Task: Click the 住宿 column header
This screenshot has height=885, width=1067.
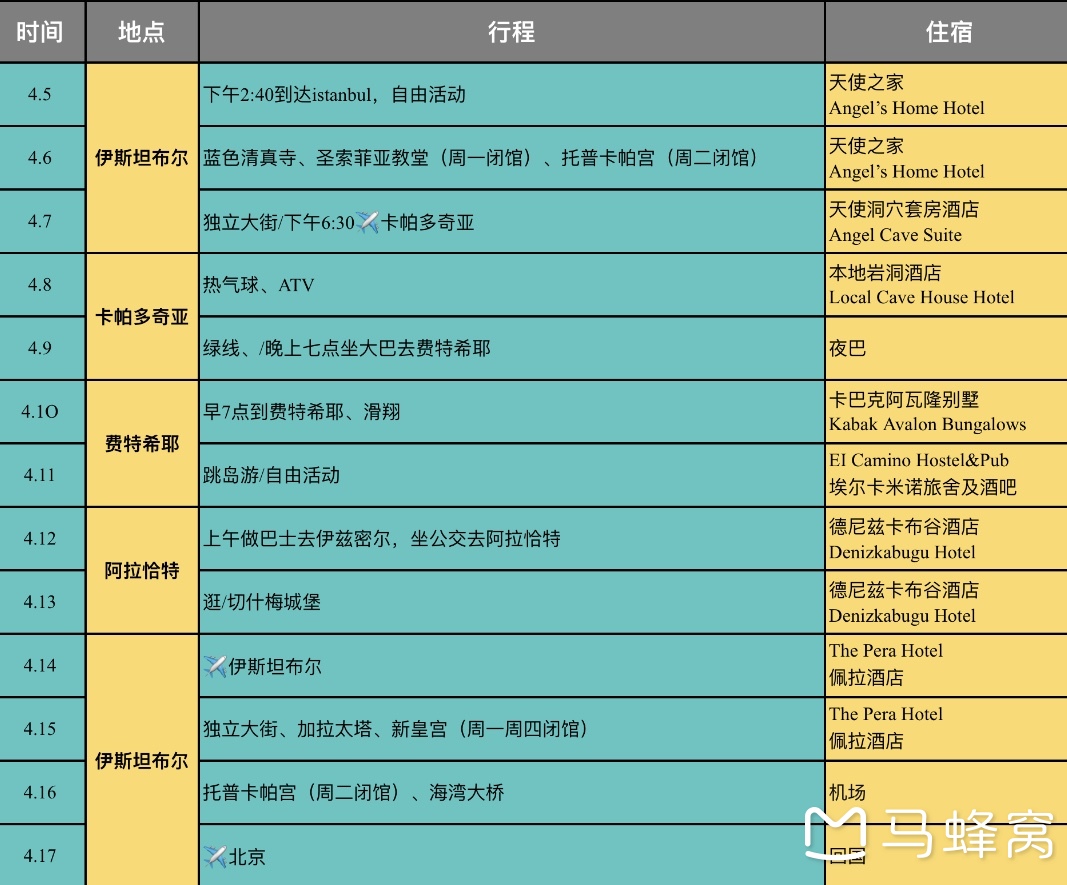Action: (x=946, y=32)
